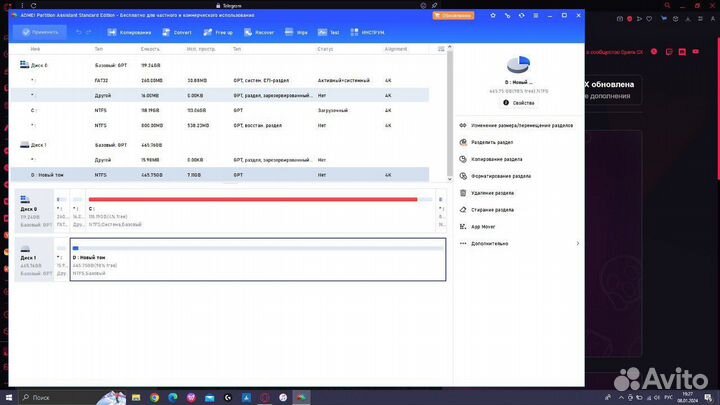Viewport: 720px width, 405px height.
Task: Click the Redo arrow in toolbar
Action: [89, 32]
